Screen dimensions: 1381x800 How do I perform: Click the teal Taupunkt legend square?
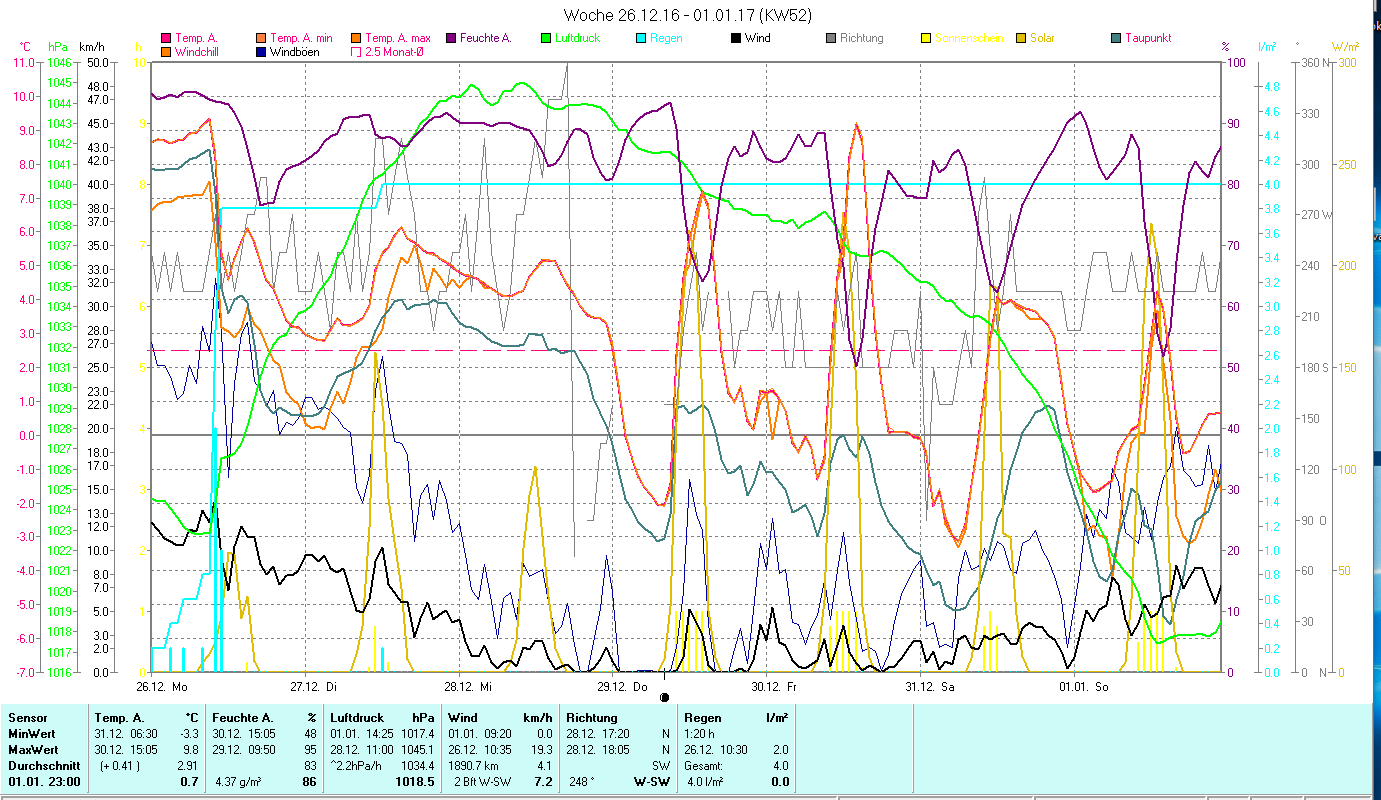pyautogui.click(x=1116, y=39)
